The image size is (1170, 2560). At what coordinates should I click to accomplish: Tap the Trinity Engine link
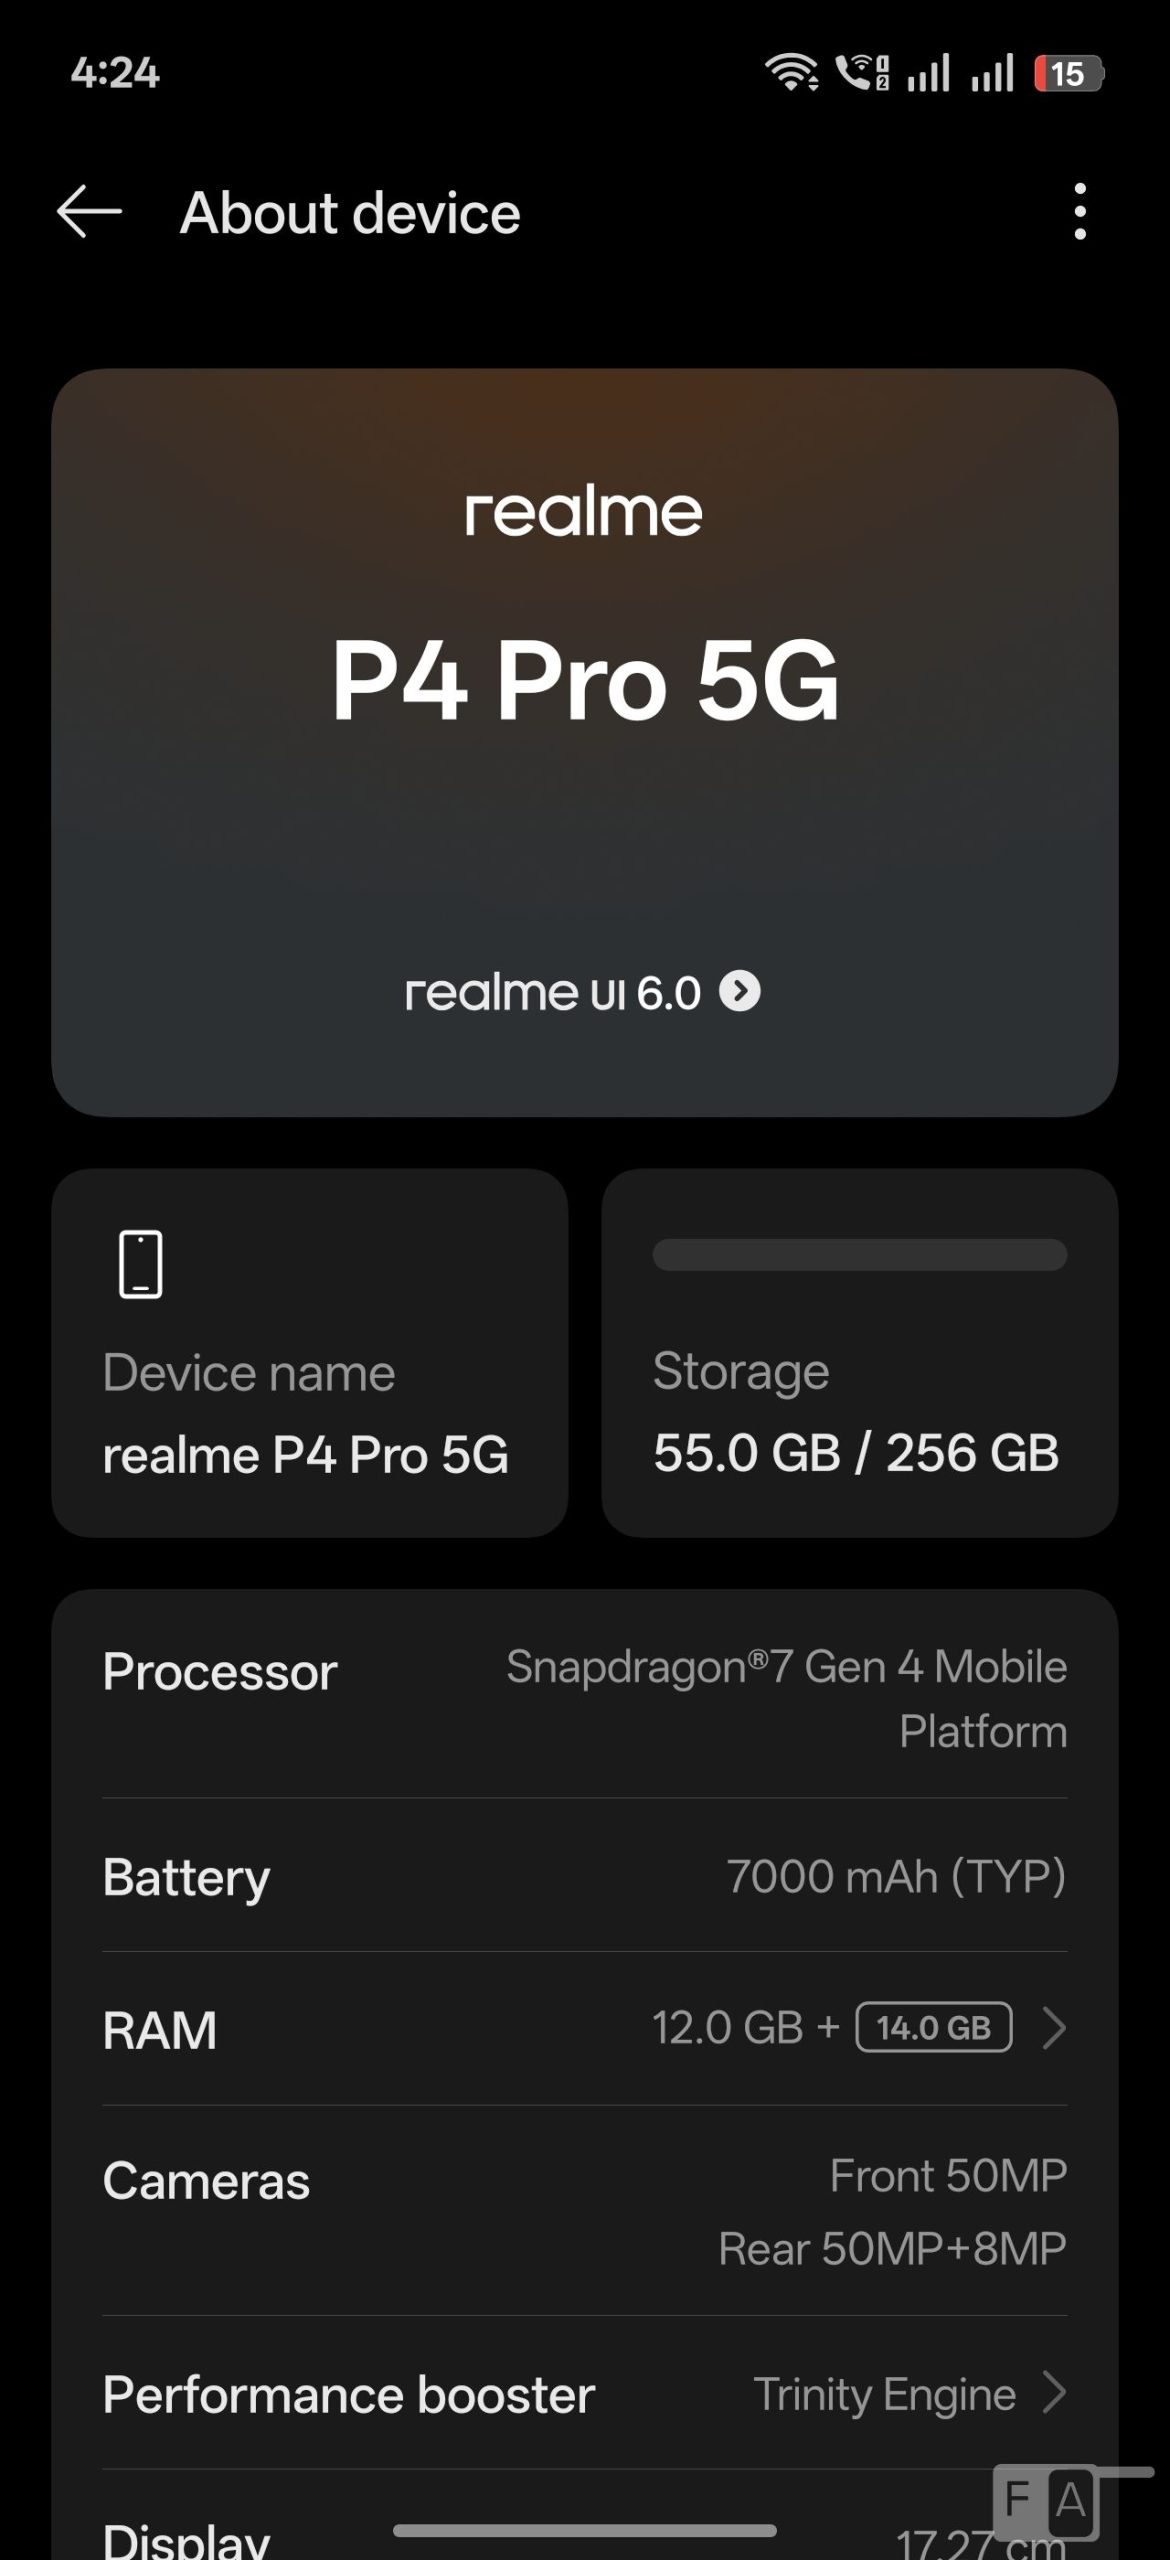[884, 2394]
